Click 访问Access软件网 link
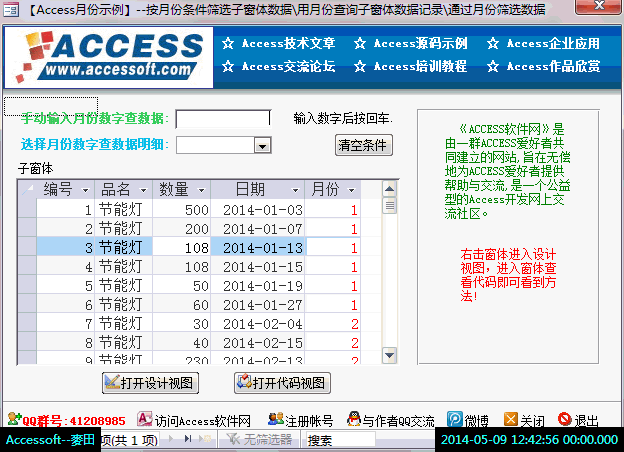The image size is (624, 452). coord(203,421)
